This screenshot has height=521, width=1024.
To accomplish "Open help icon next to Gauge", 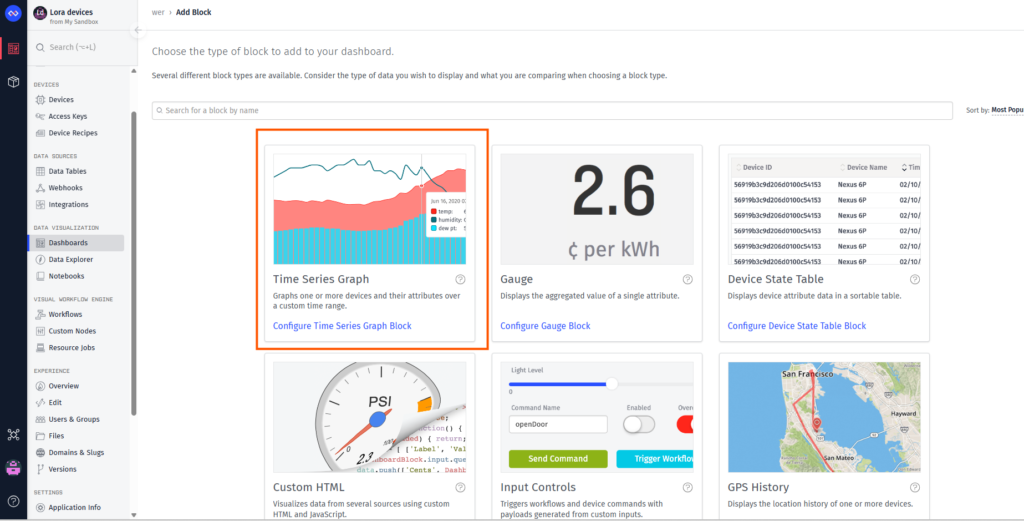I will point(688,279).
